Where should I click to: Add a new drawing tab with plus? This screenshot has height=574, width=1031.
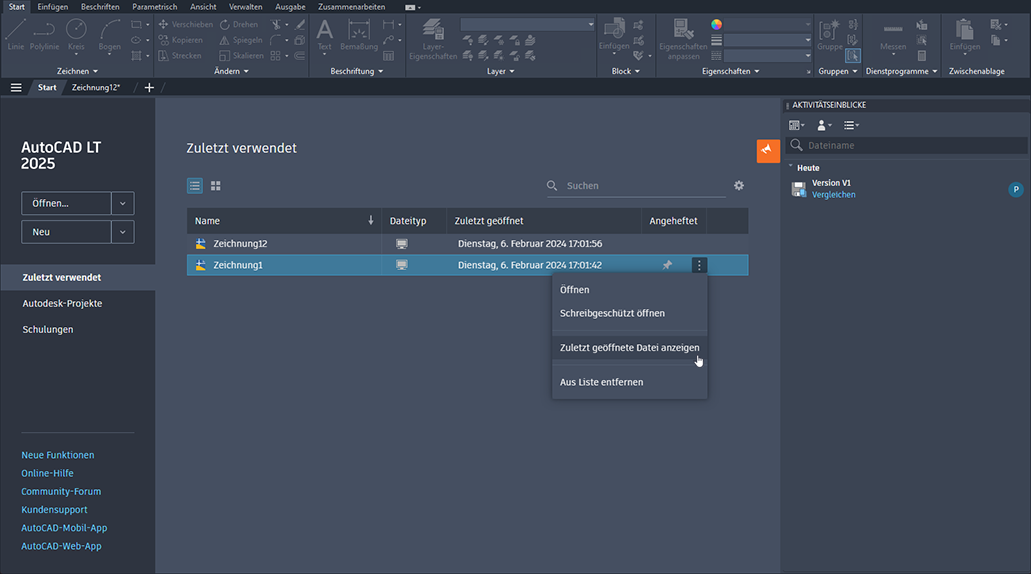(x=149, y=87)
